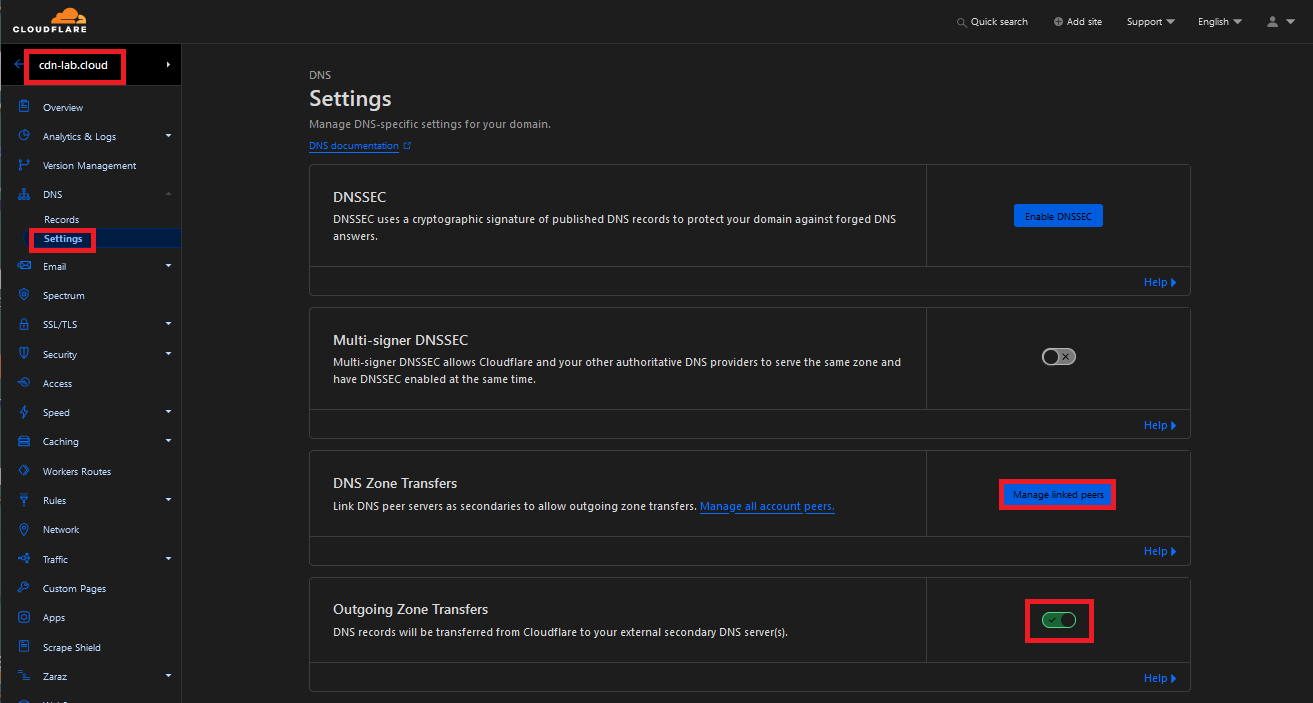The image size is (1313, 703).
Task: Click the Spectrum shield icon
Action: tap(24, 295)
